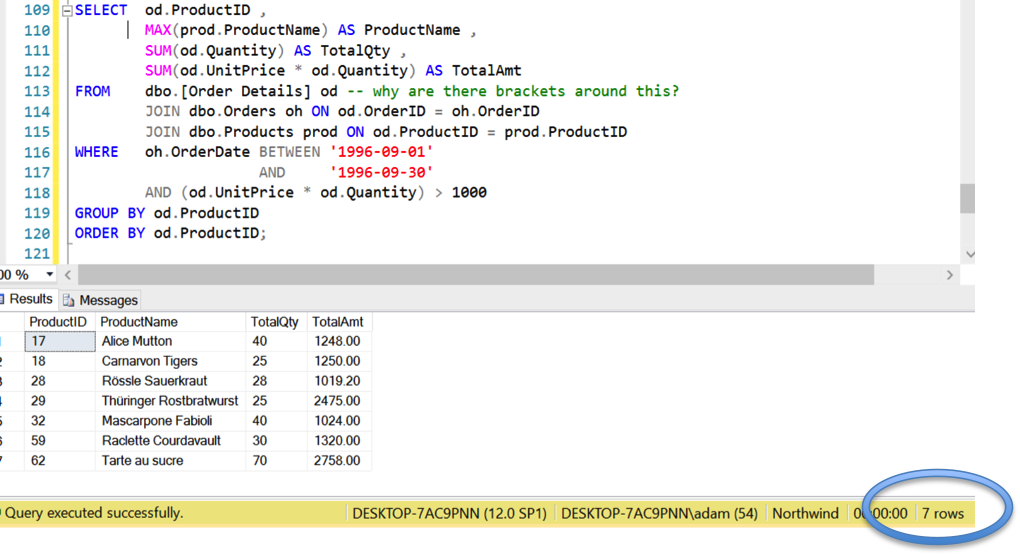Click dbo.Products in the line 115 join
Image resolution: width=1020 pixels, height=556 pixels.
[x=241, y=132]
